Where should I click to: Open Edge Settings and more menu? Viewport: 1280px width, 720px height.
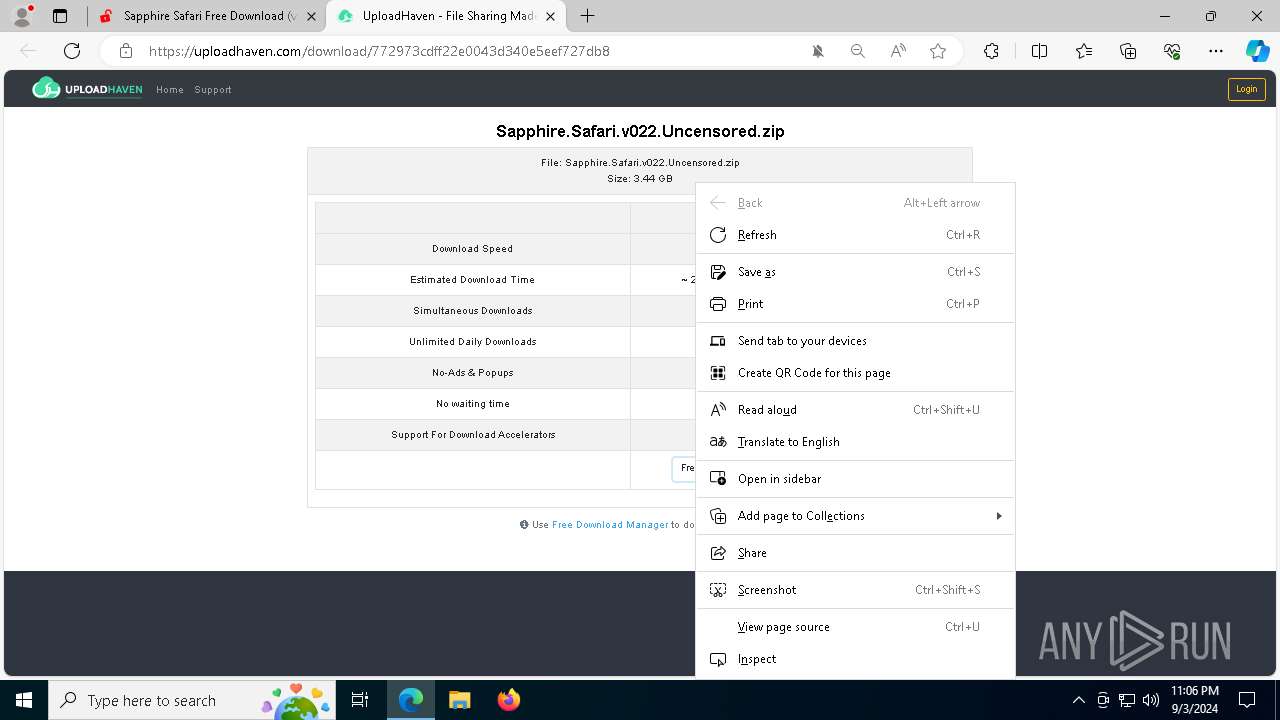[x=1216, y=51]
